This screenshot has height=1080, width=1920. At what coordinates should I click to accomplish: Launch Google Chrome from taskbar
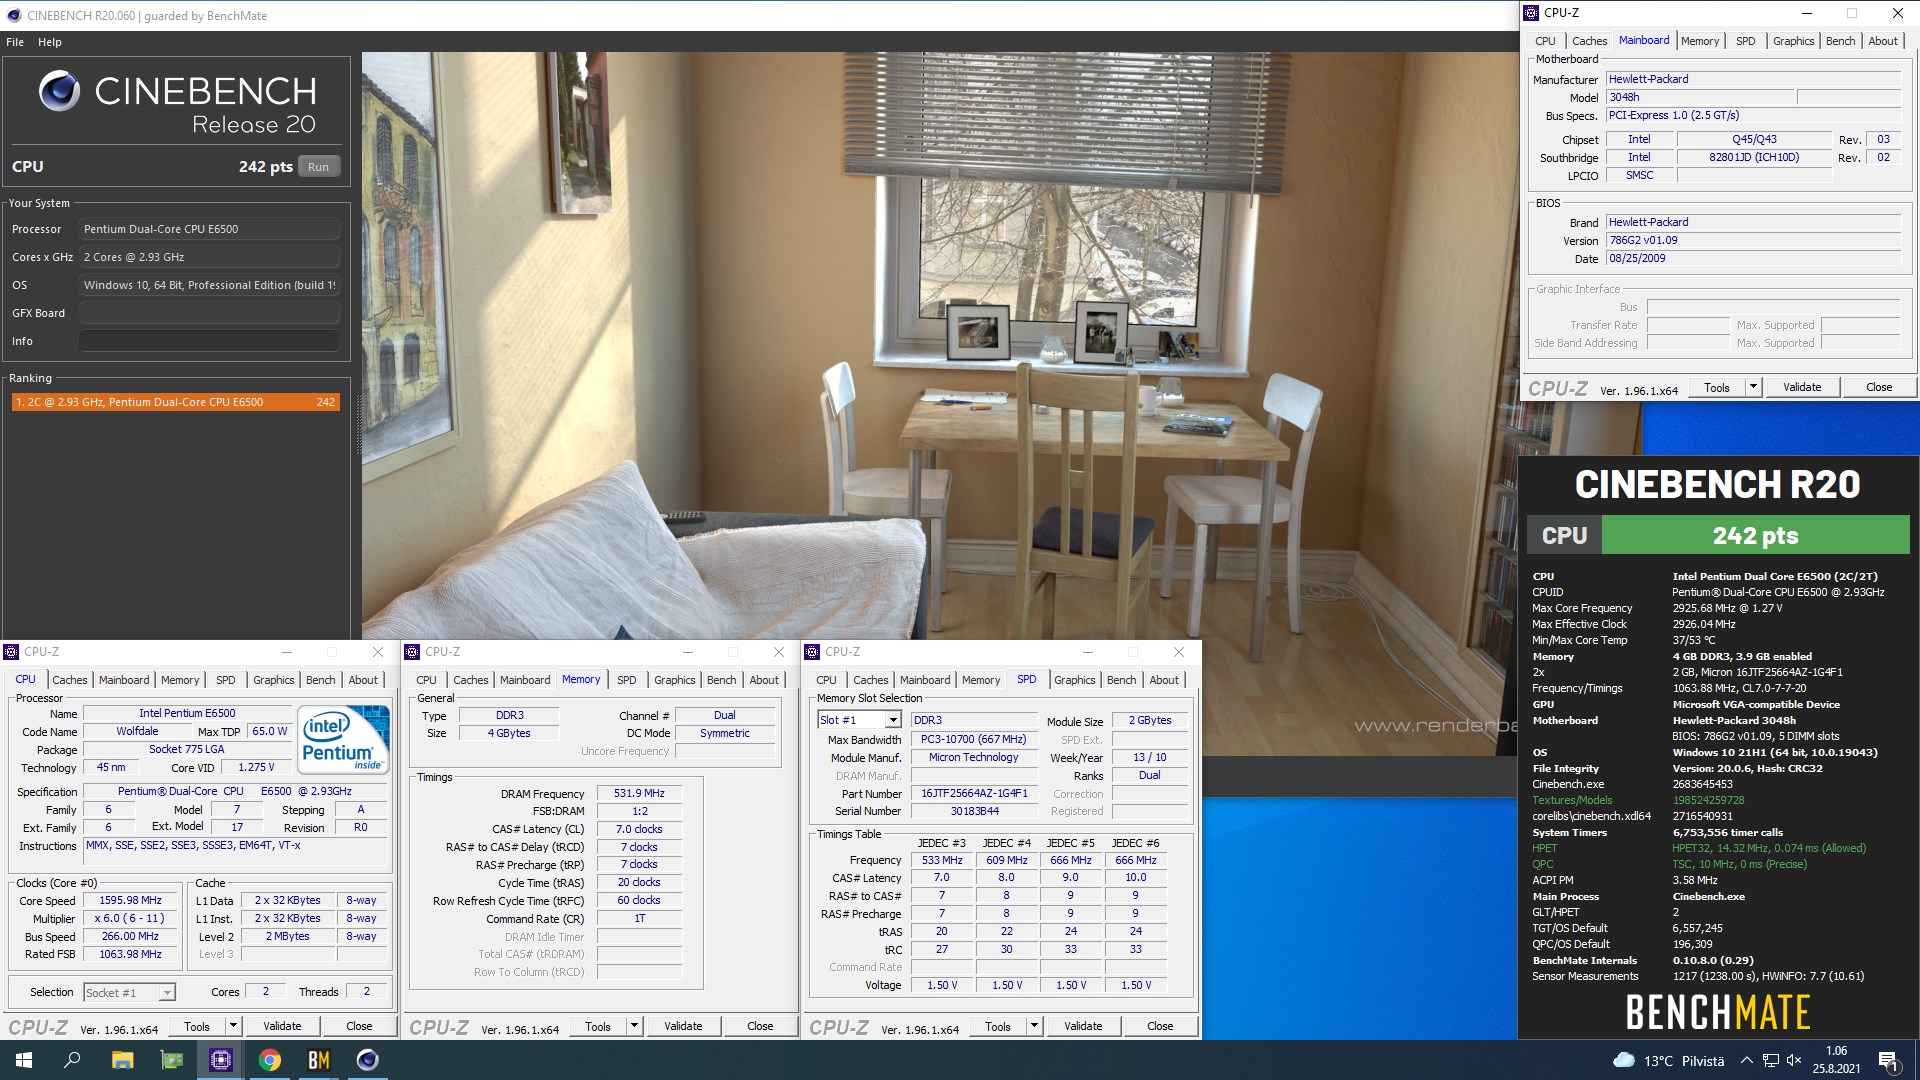coord(270,1060)
